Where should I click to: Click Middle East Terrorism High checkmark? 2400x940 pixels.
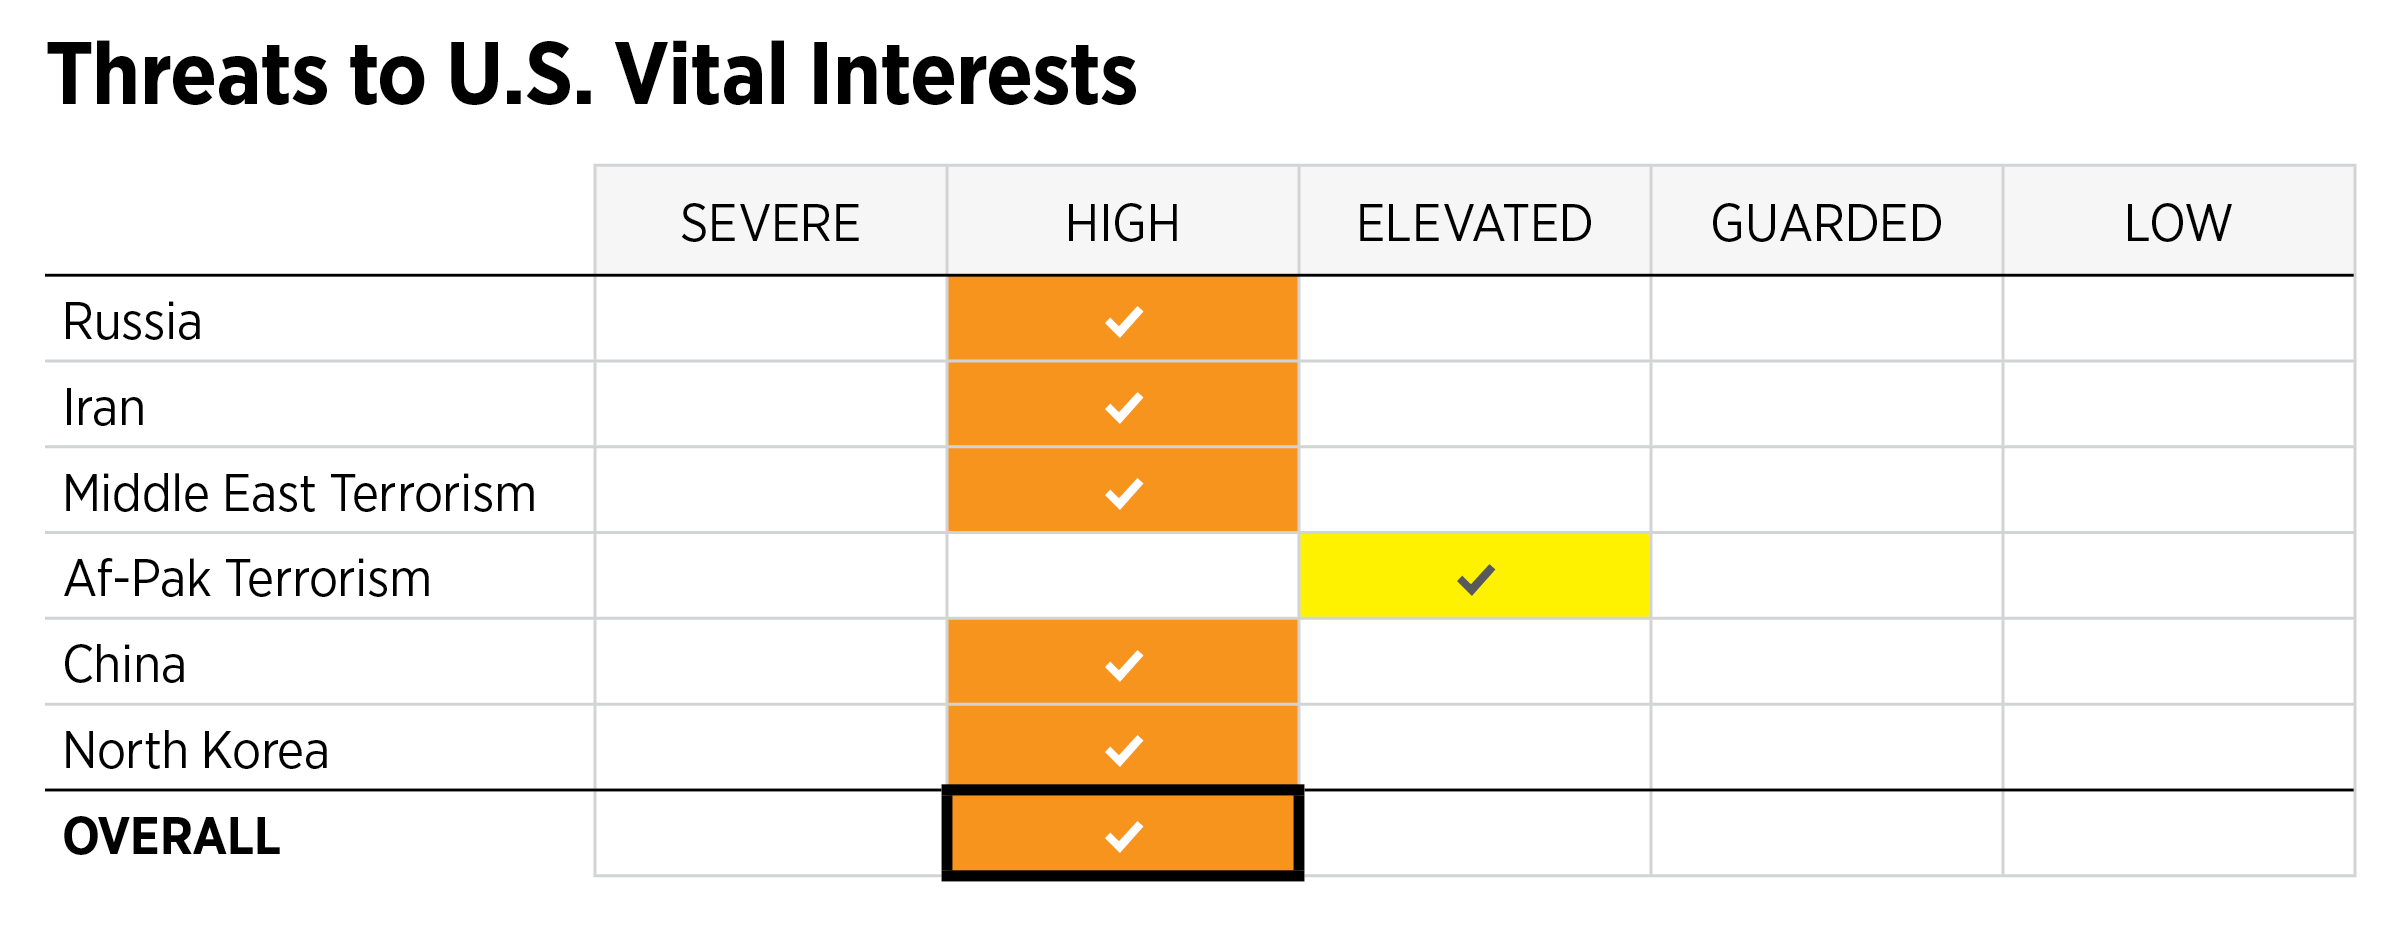pyautogui.click(x=1123, y=493)
